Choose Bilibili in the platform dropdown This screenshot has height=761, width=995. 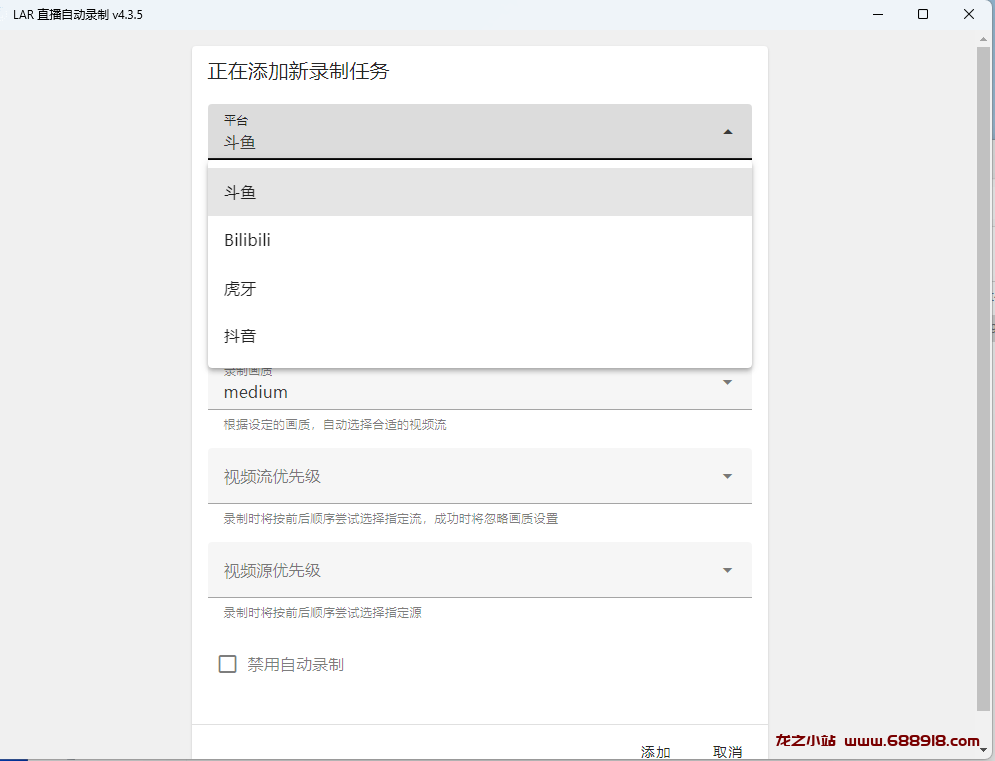[480, 240]
